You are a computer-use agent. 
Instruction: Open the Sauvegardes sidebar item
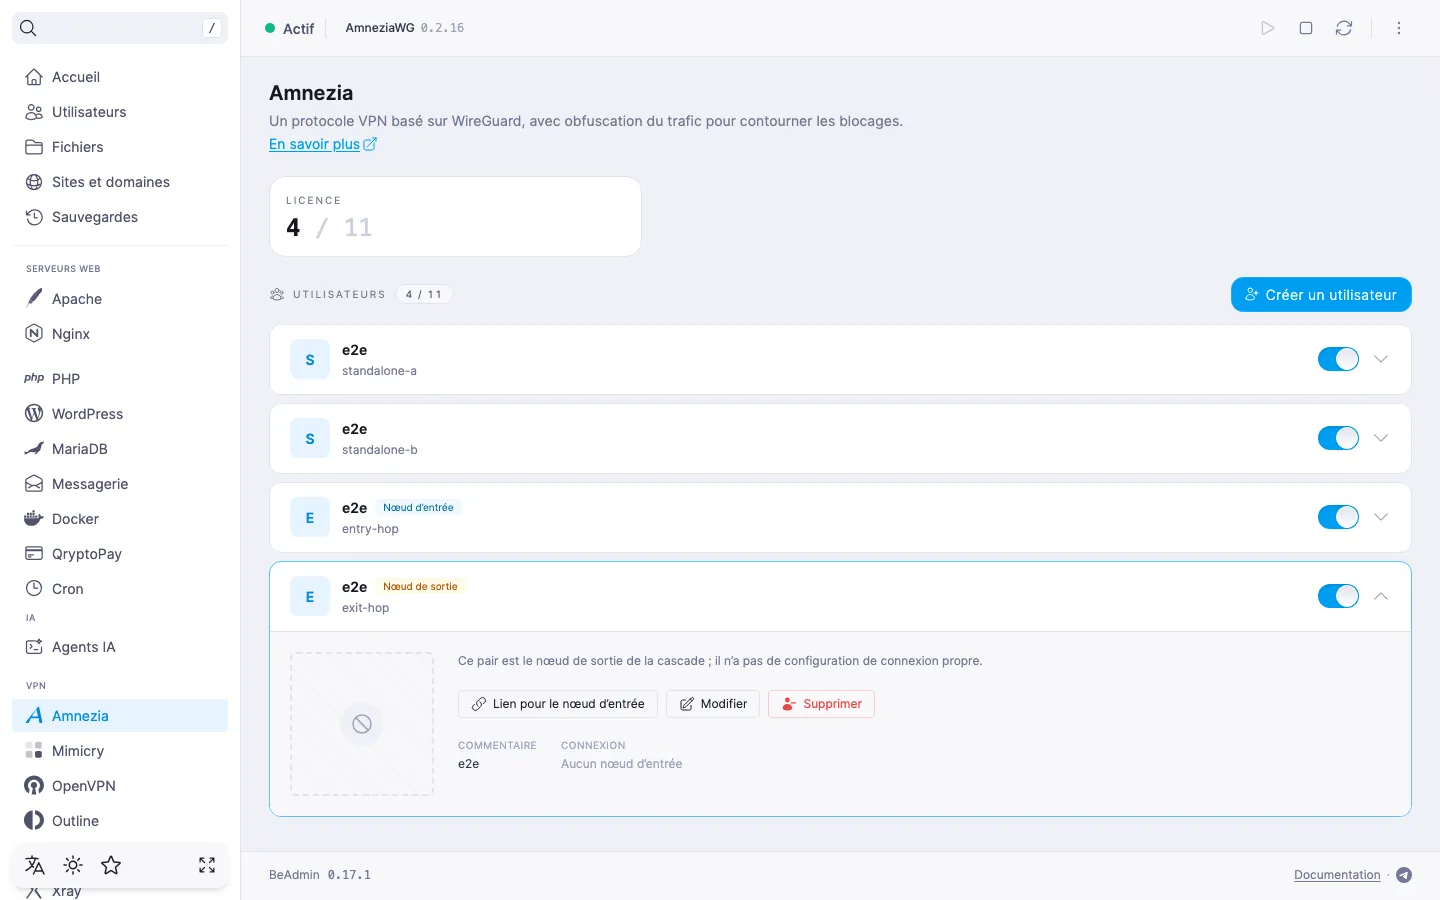pos(120,217)
